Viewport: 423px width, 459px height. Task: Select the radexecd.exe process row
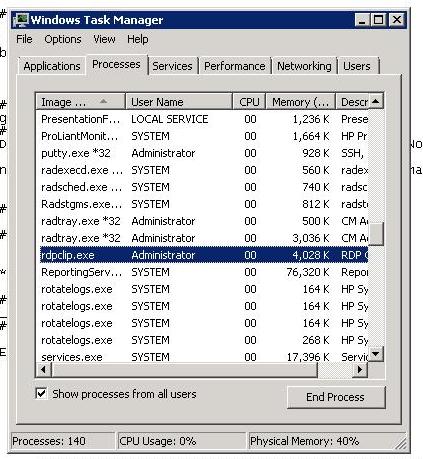(204, 170)
